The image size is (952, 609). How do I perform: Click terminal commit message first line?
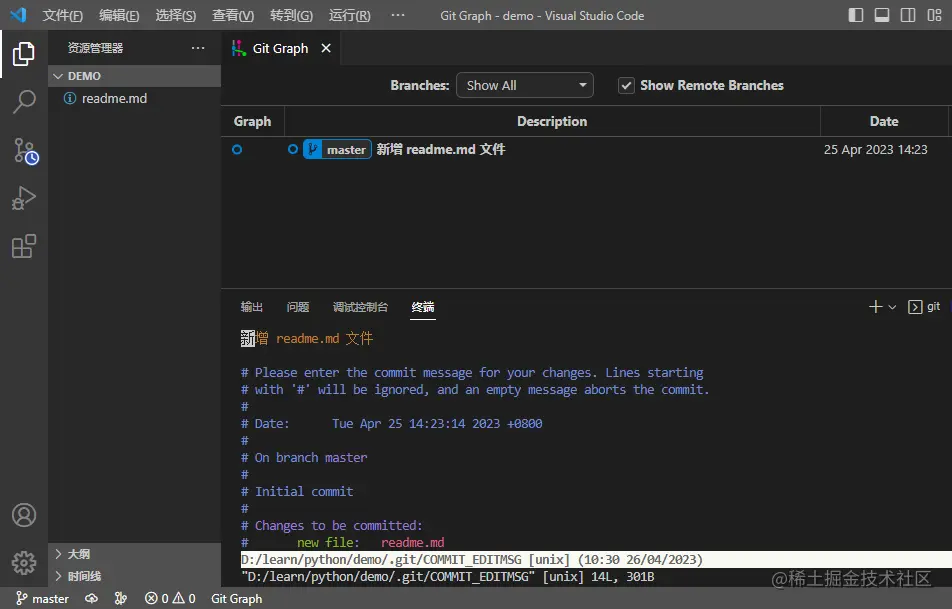tap(307, 339)
